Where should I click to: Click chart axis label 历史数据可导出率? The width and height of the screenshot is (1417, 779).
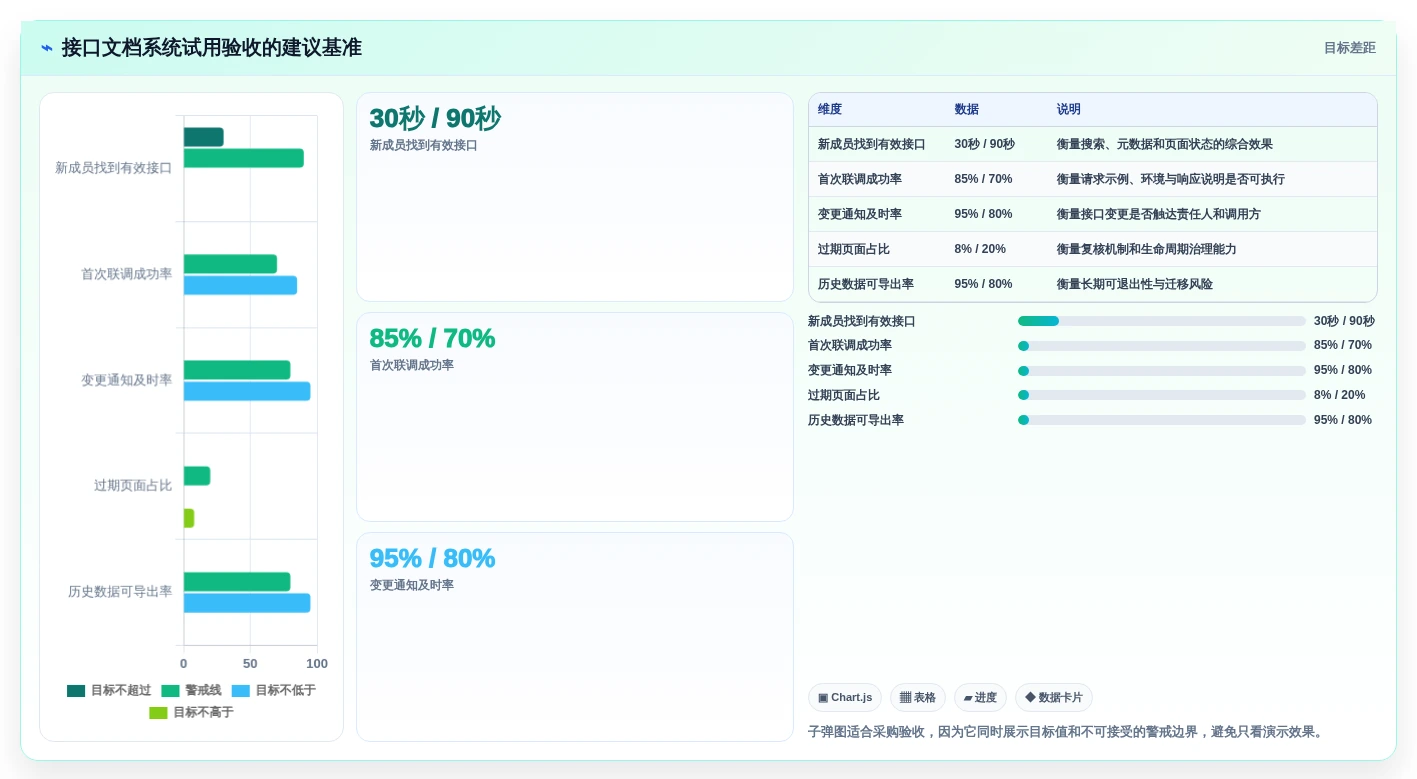click(120, 592)
